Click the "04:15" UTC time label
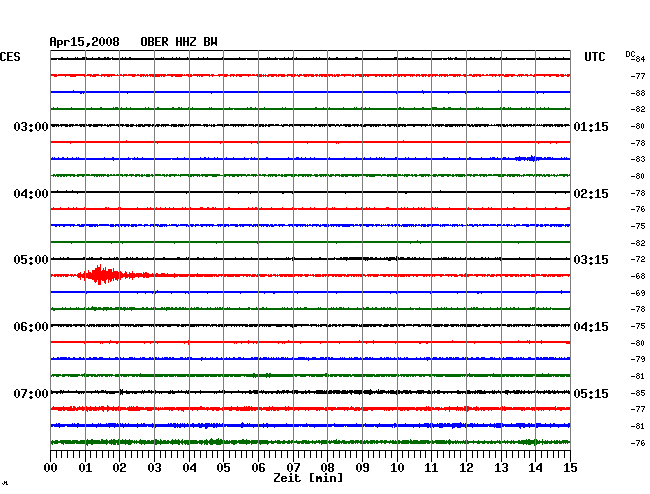Viewport: 650px width, 494px height. (x=591, y=327)
